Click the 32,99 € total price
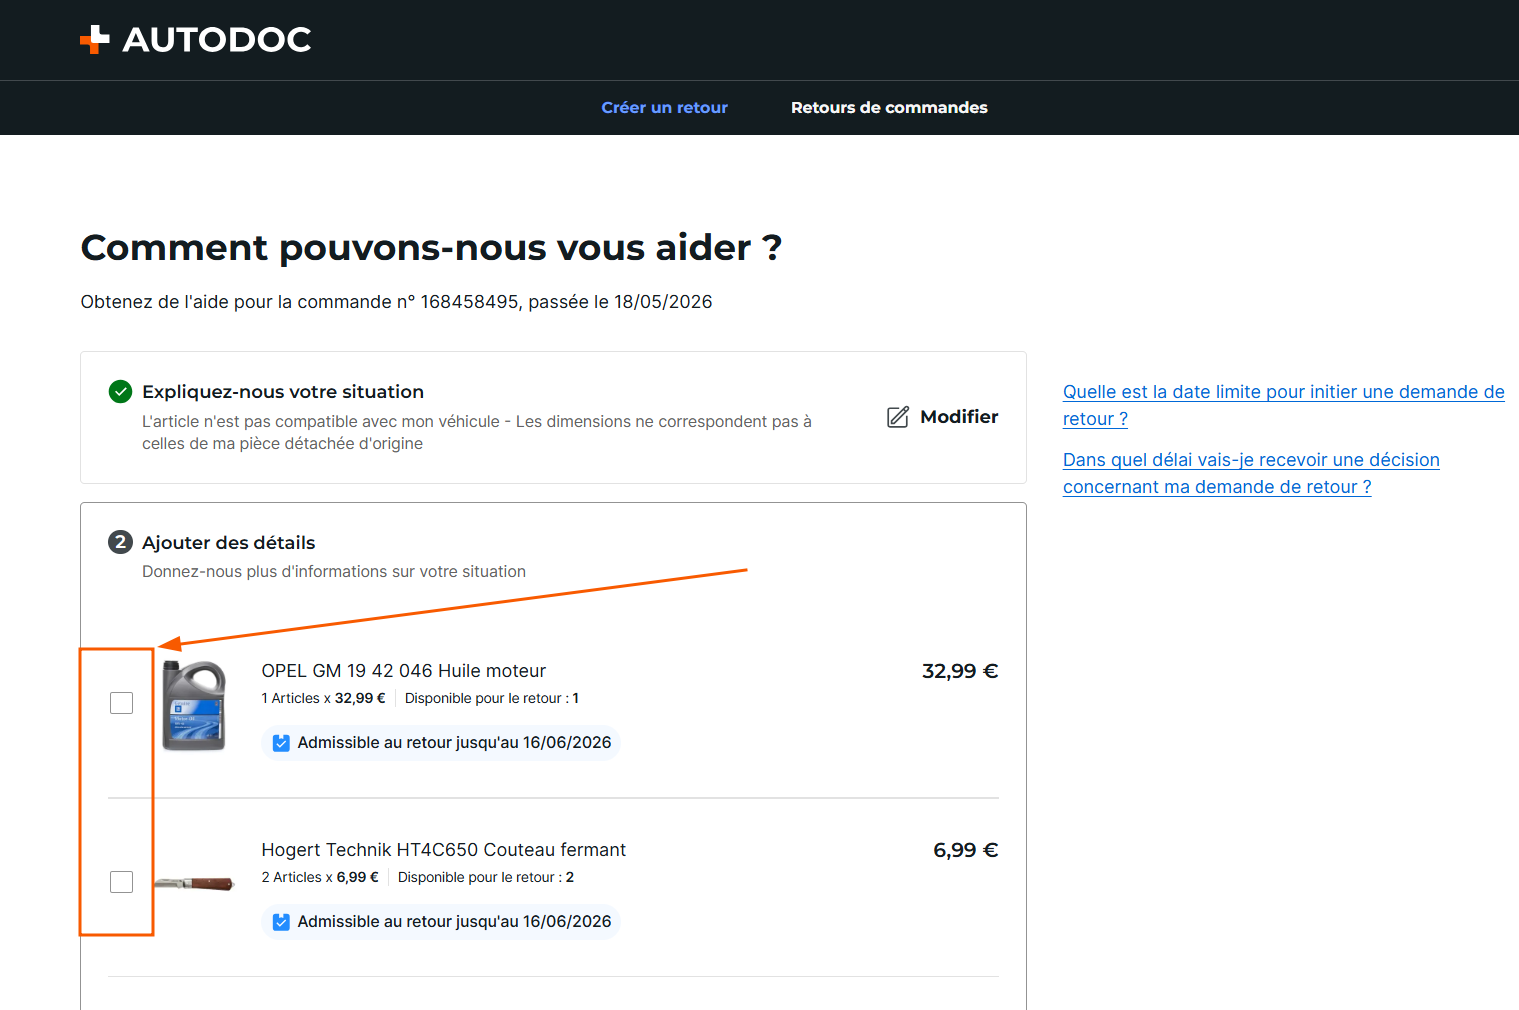 (960, 671)
